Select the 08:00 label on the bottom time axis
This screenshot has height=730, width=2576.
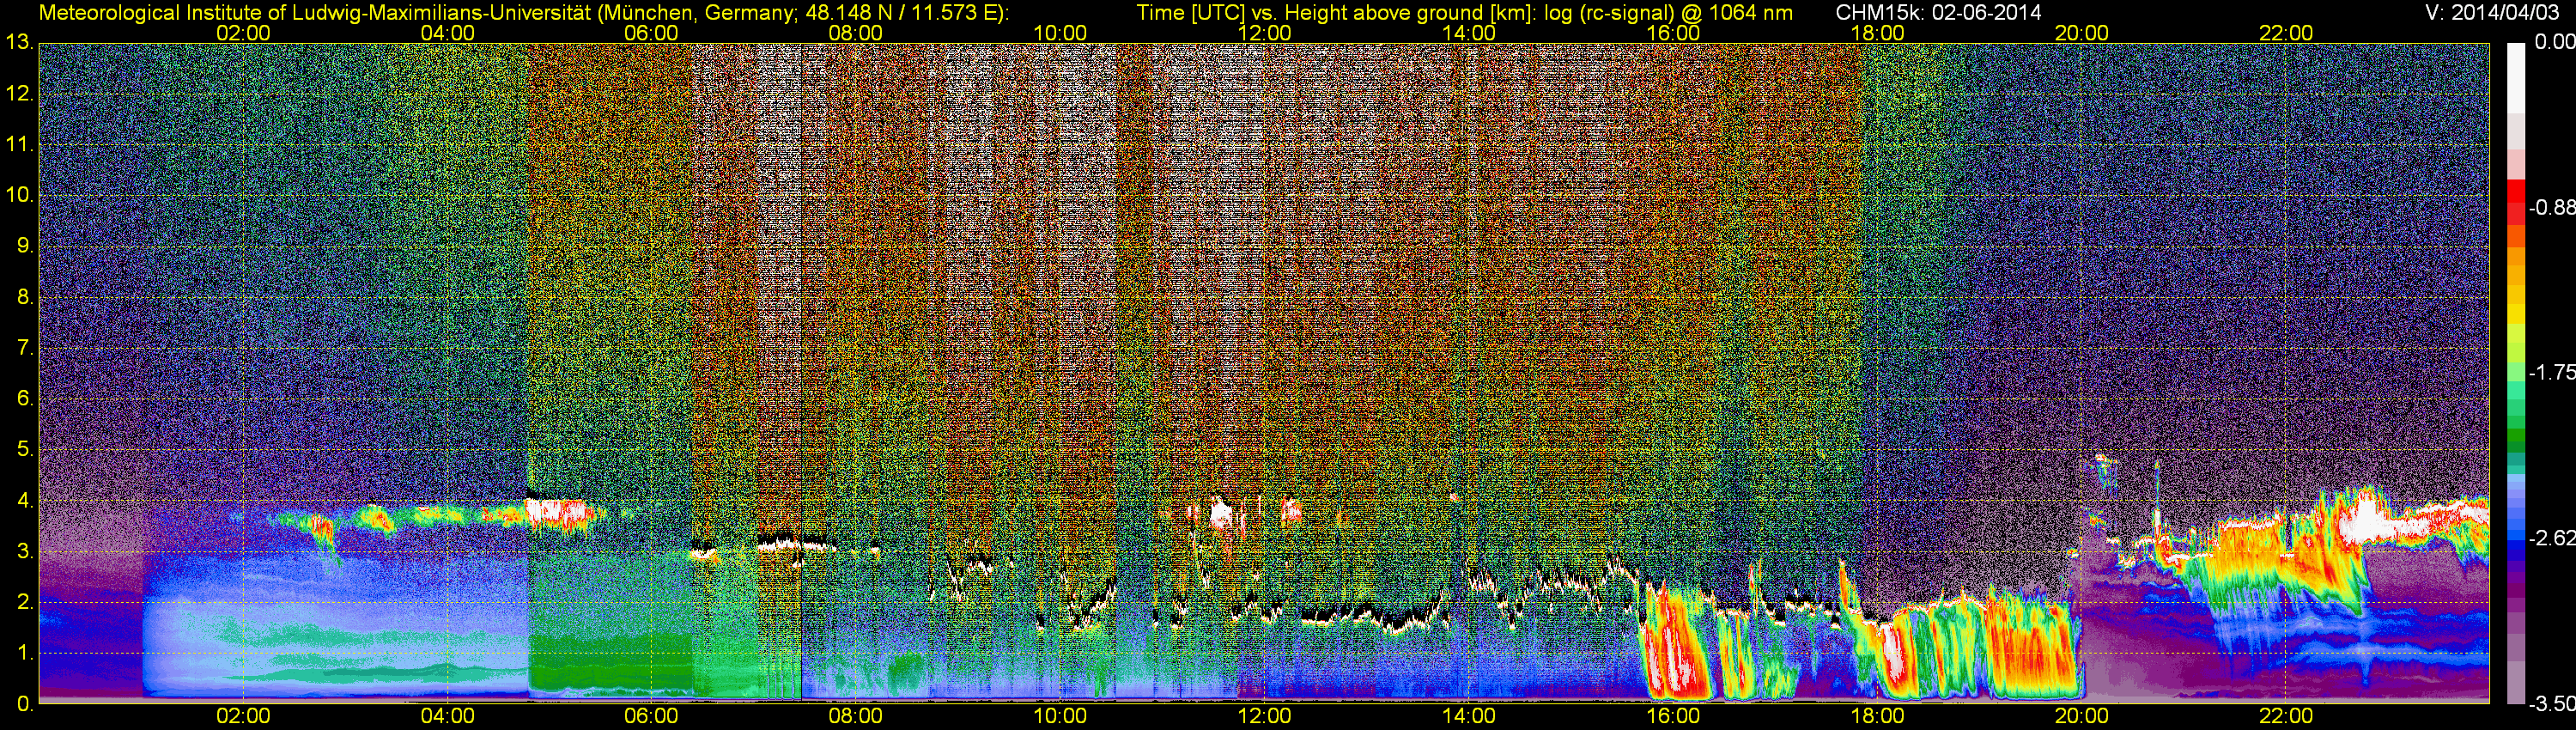[x=856, y=717]
